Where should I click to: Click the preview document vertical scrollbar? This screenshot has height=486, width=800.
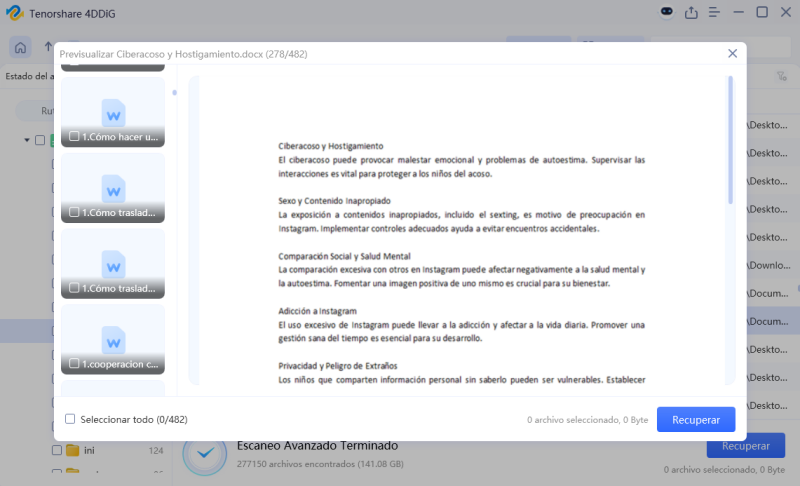(x=731, y=140)
